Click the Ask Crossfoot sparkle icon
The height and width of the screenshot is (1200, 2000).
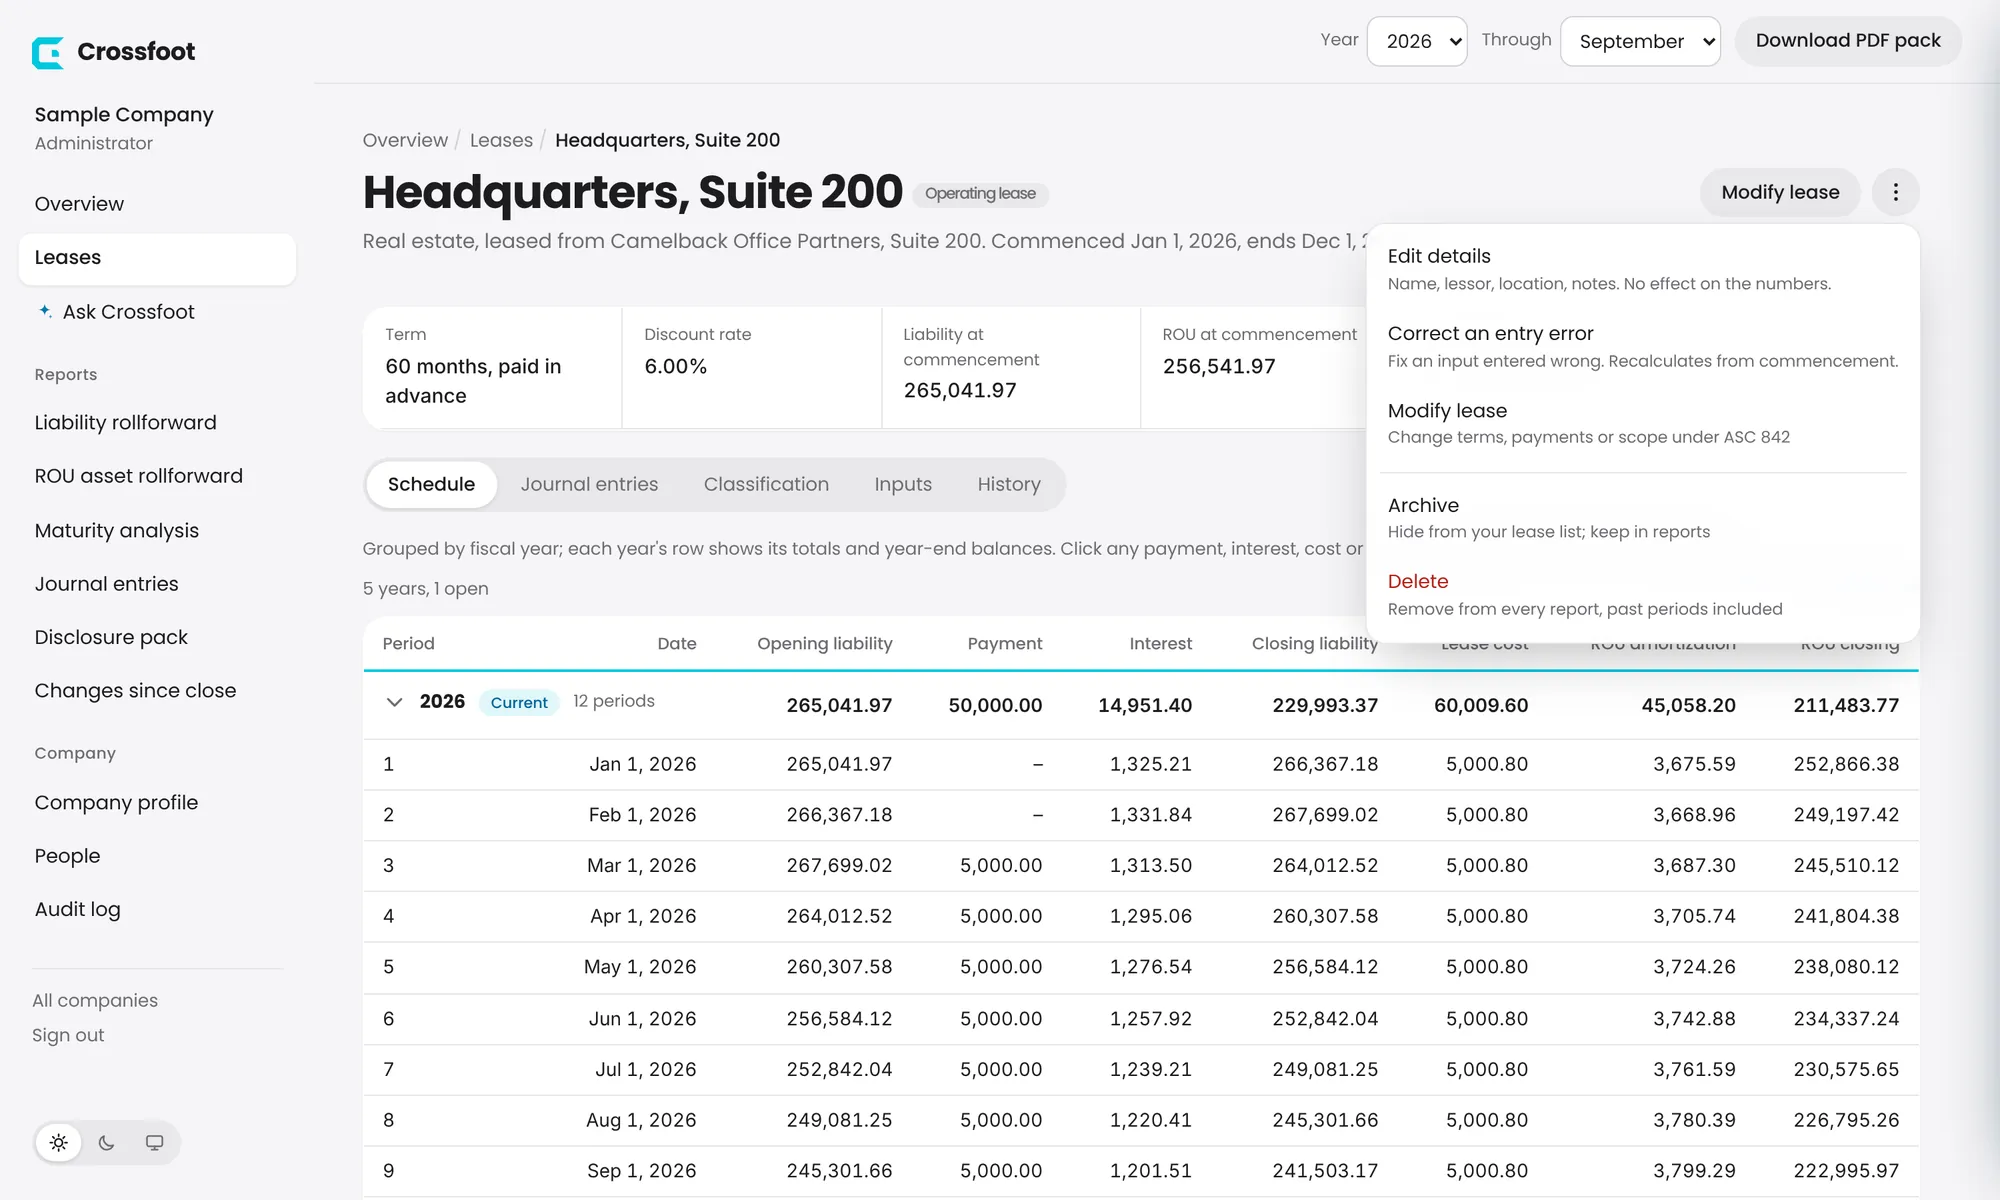(45, 311)
